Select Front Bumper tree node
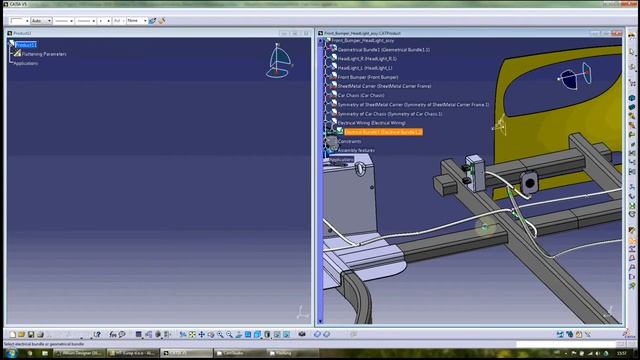 point(367,77)
